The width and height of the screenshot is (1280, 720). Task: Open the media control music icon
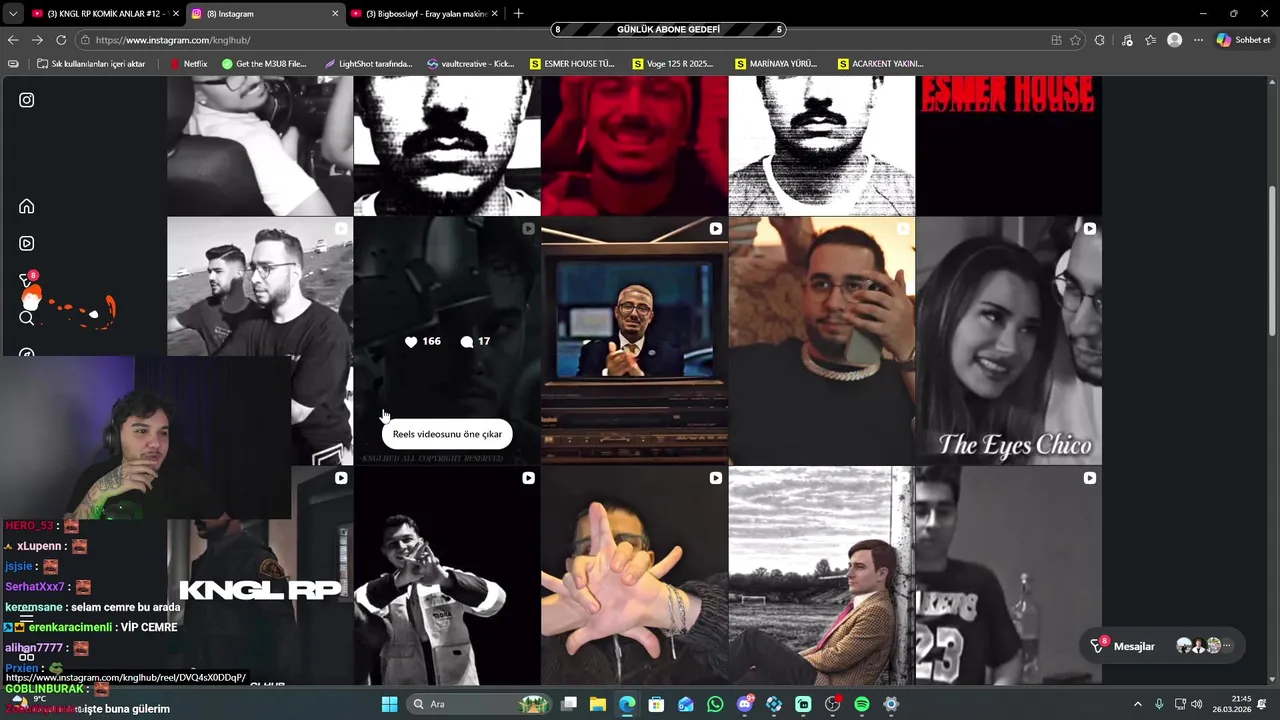(1127, 40)
